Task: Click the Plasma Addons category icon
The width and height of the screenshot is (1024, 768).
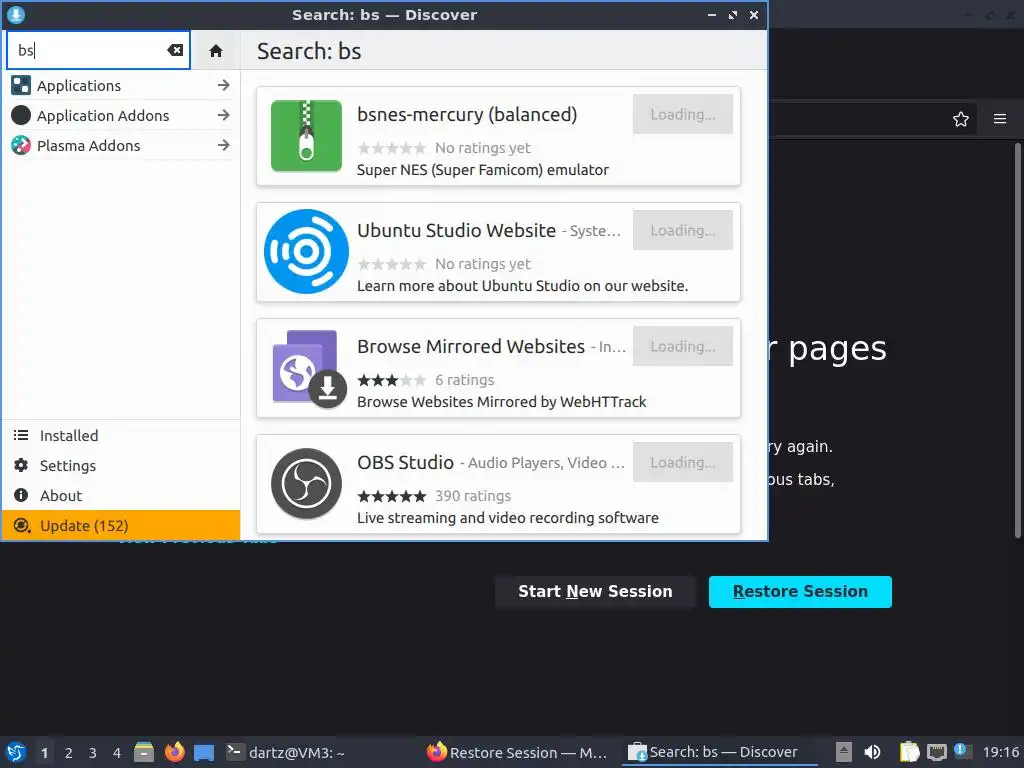Action: [21, 145]
